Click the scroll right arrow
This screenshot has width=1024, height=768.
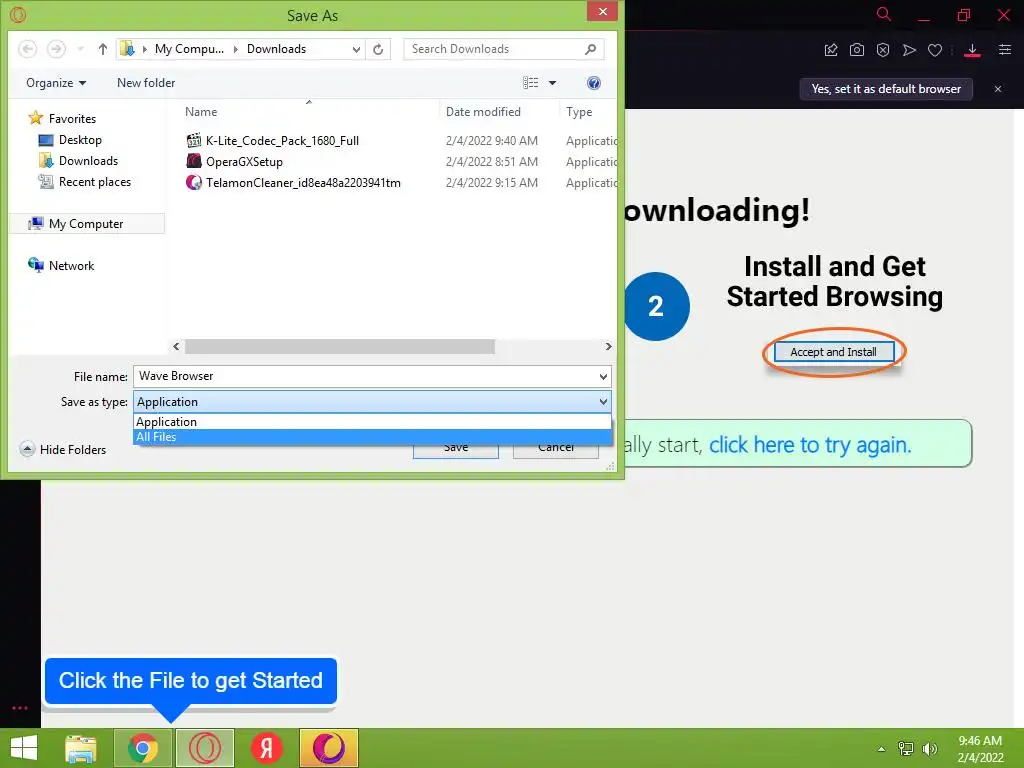608,347
